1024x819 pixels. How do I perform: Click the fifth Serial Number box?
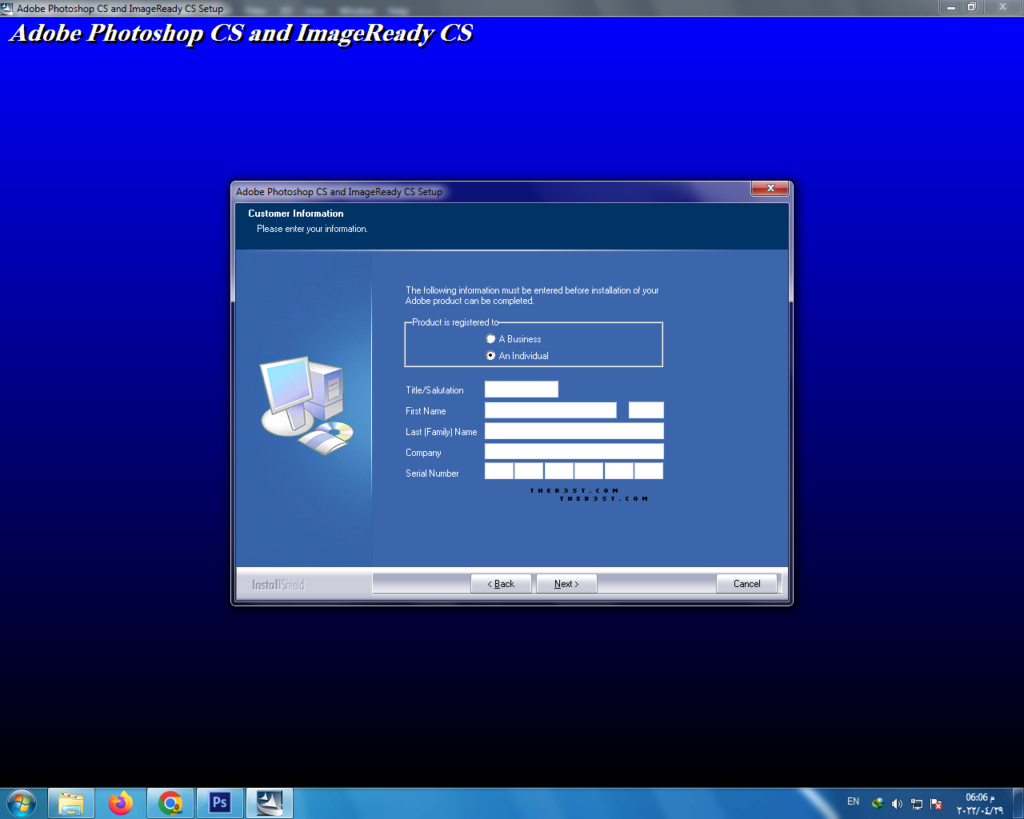point(618,472)
